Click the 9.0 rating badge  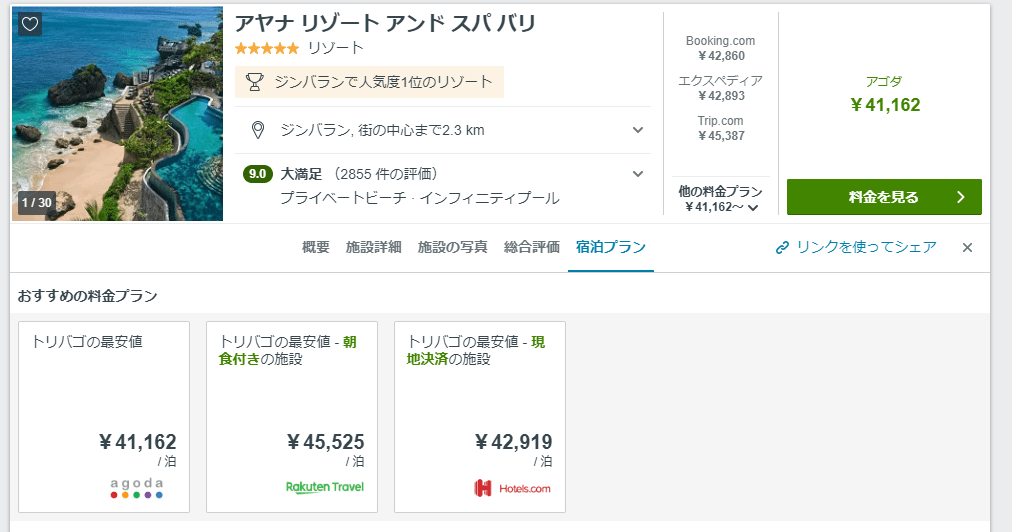pyautogui.click(x=257, y=174)
